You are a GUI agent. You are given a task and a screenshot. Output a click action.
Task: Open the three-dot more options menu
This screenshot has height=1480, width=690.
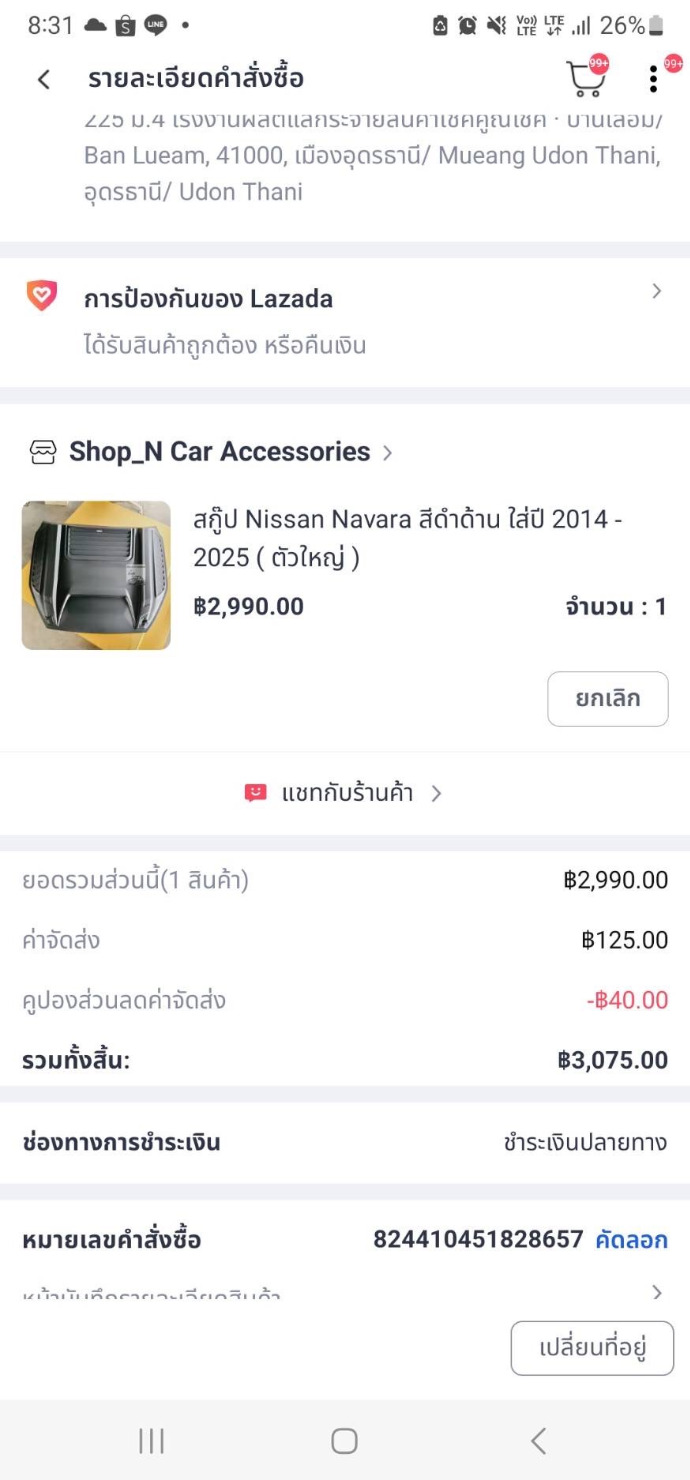653,79
